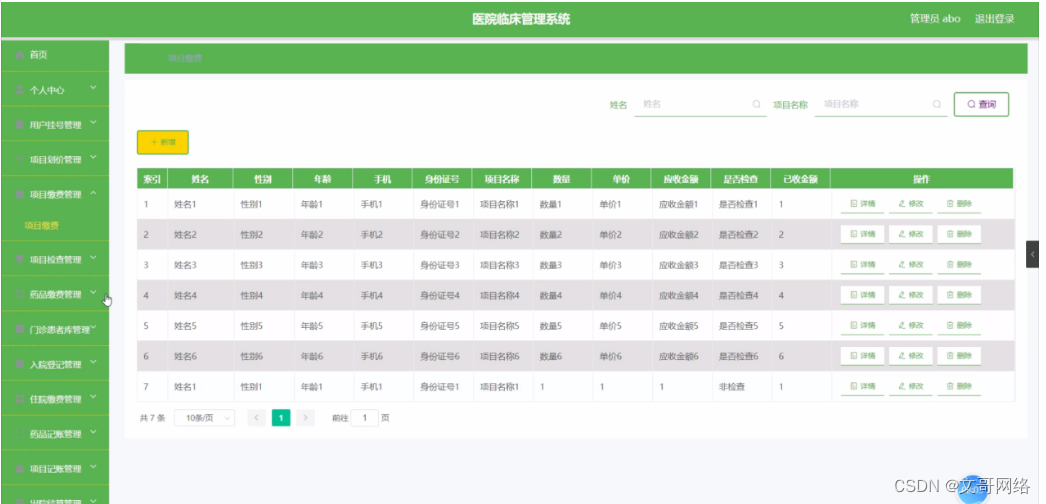Image resolution: width=1046 pixels, height=504 pixels.
Task: Open 详情 for row 姓名5
Action: (x=863, y=326)
